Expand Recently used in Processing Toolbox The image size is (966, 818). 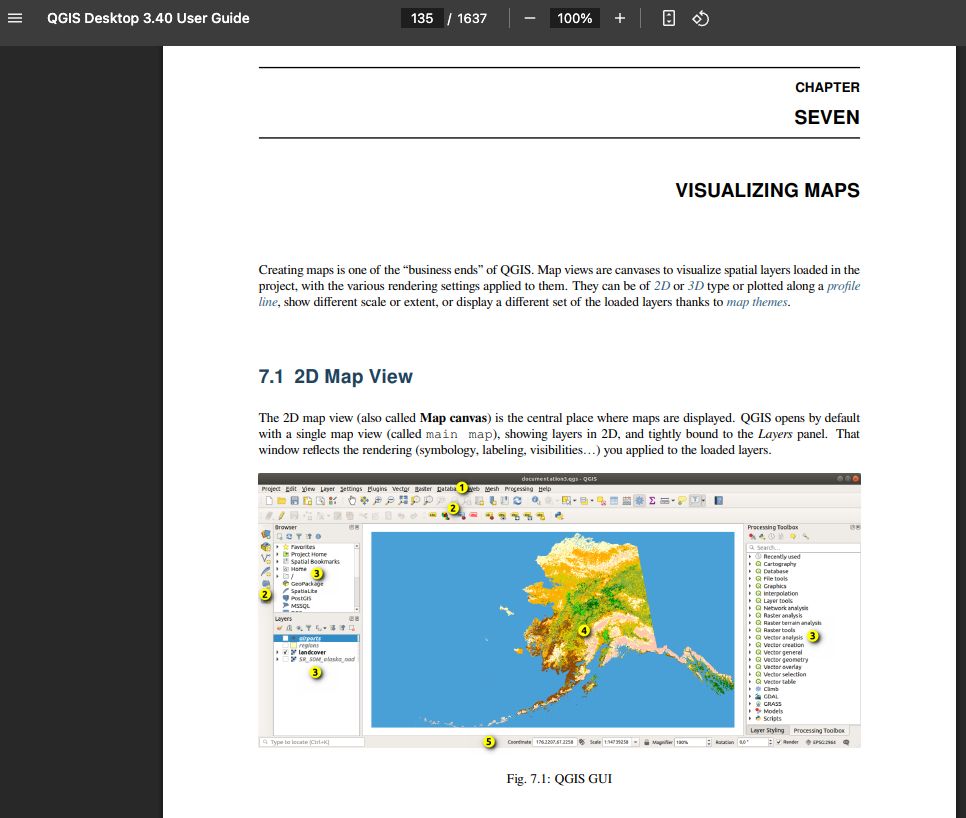click(750, 557)
